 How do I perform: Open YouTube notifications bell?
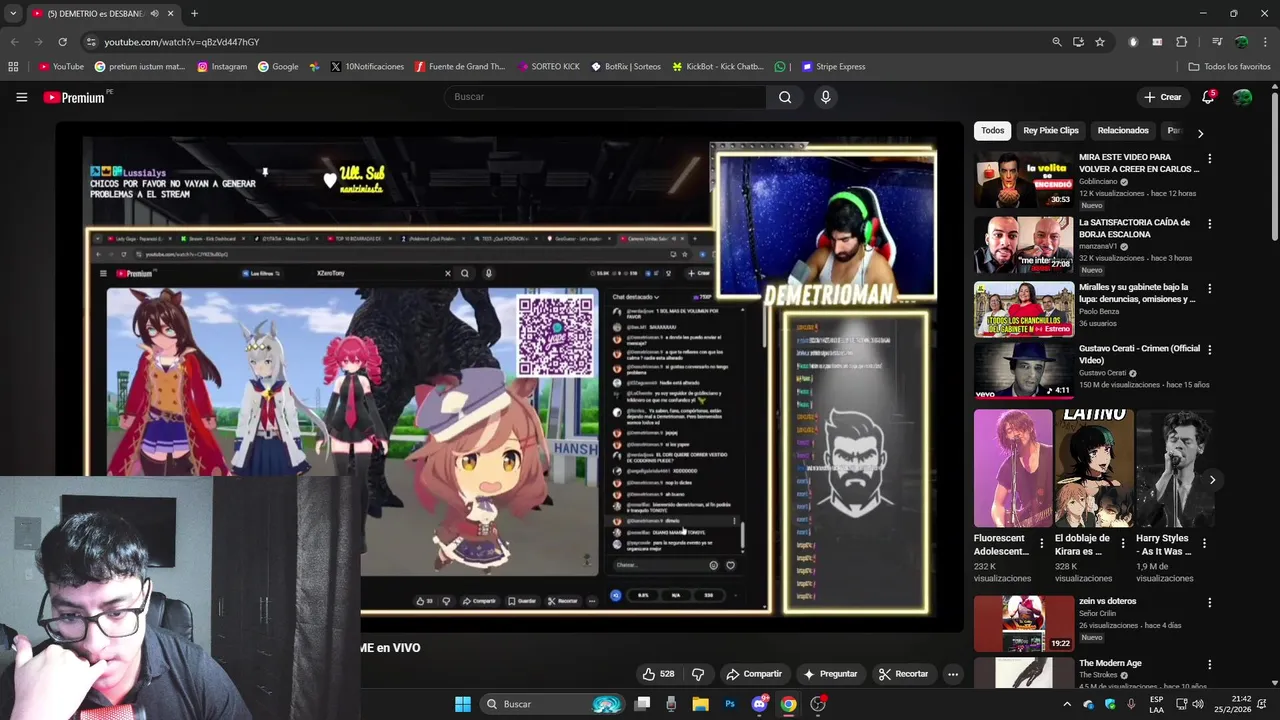point(1208,97)
